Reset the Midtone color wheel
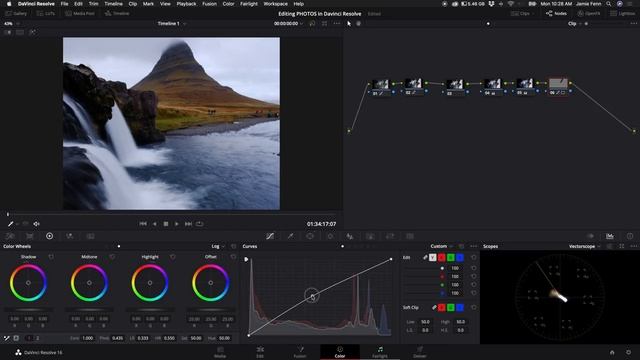Screen dimensions: 640x360 pos(112,257)
